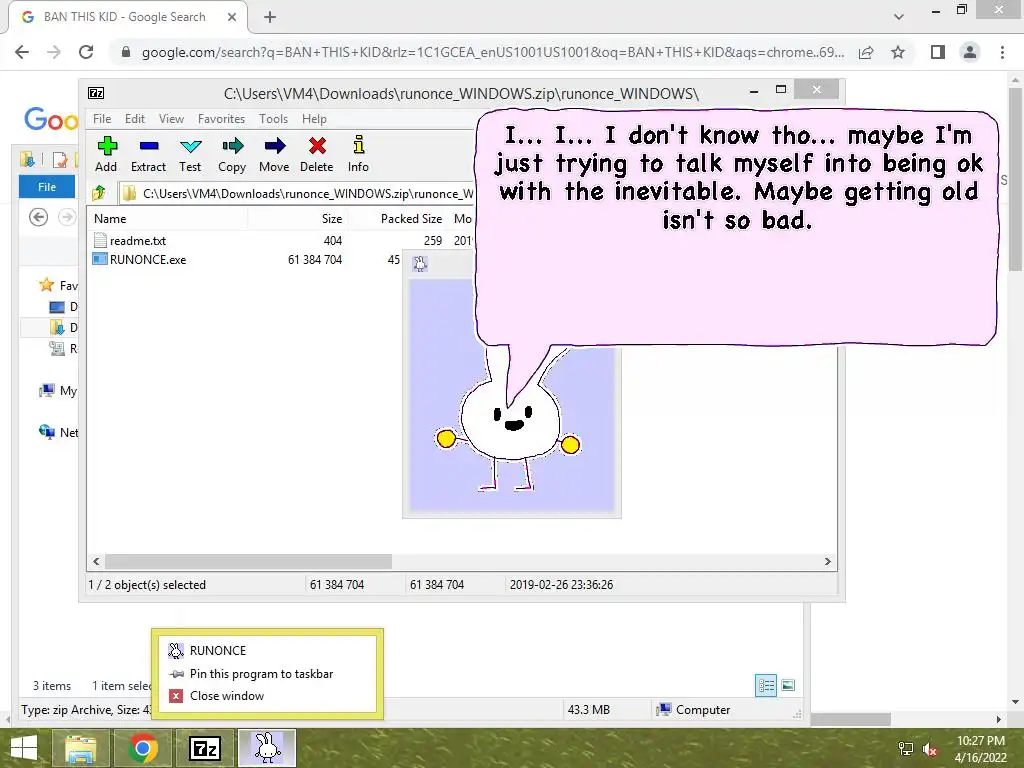1024x768 pixels.
Task: Sort by the Name column header
Action: 110,219
